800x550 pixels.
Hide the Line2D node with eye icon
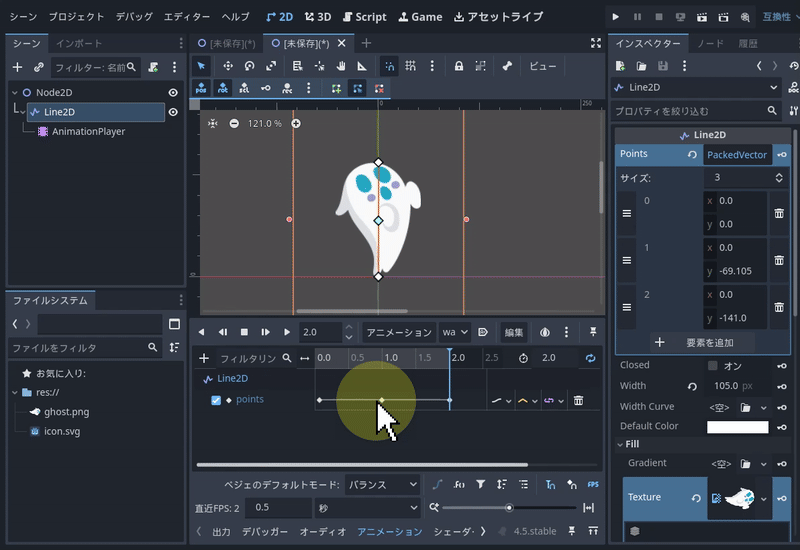(x=173, y=112)
